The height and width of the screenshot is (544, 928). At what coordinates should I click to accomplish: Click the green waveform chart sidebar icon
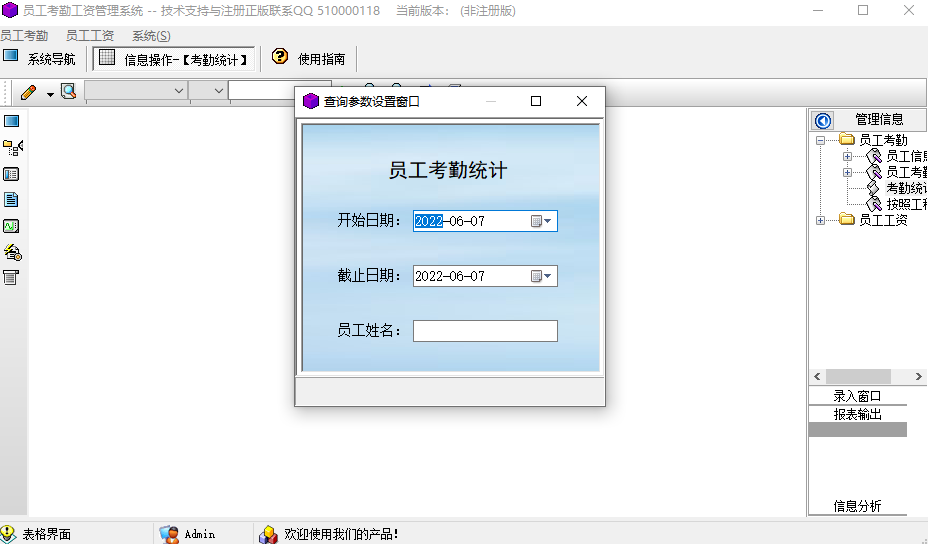pyautogui.click(x=11, y=226)
